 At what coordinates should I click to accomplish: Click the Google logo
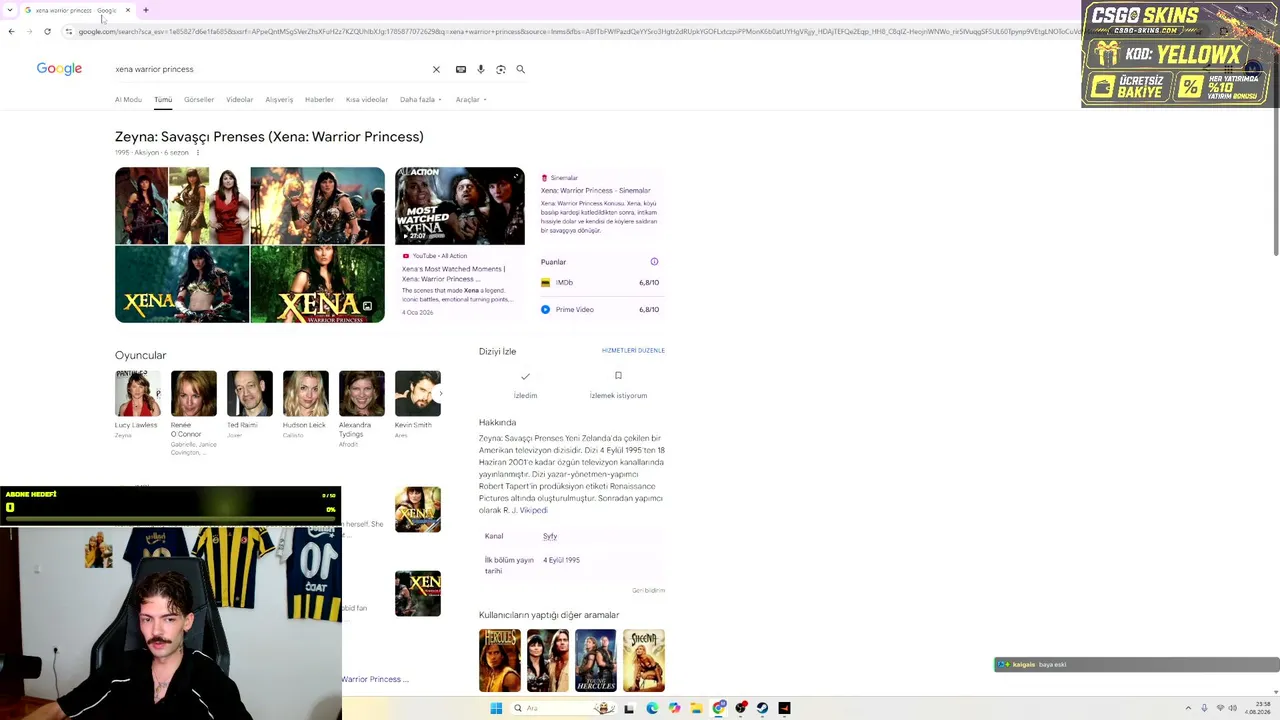coord(59,69)
